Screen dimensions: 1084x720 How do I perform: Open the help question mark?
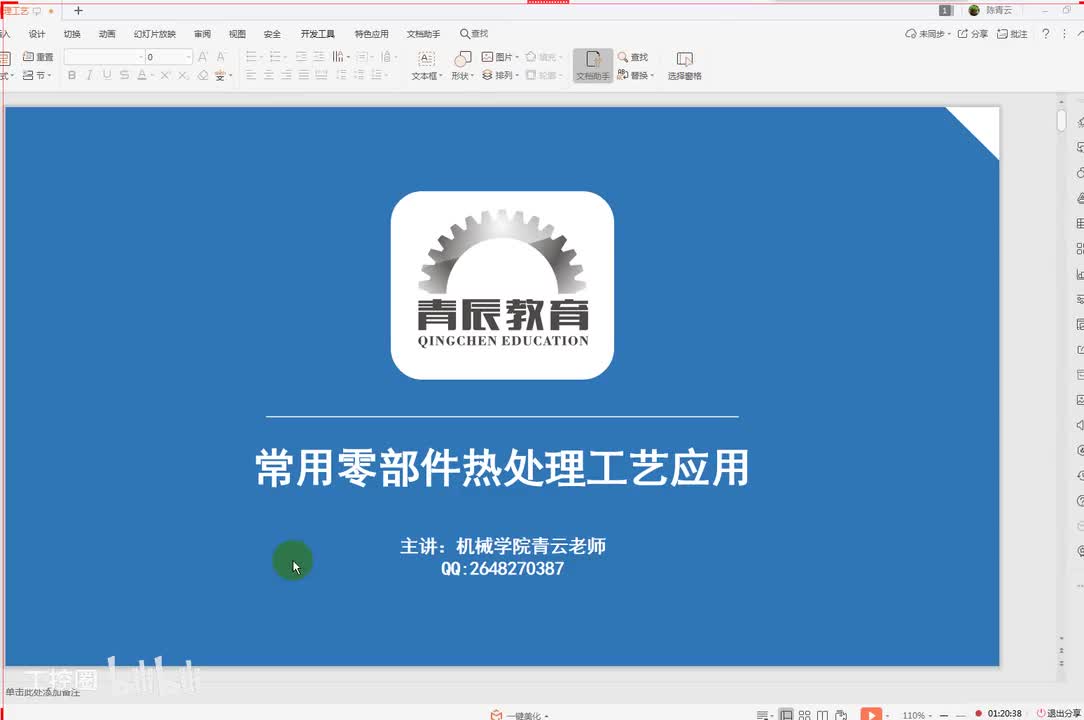tap(1045, 33)
